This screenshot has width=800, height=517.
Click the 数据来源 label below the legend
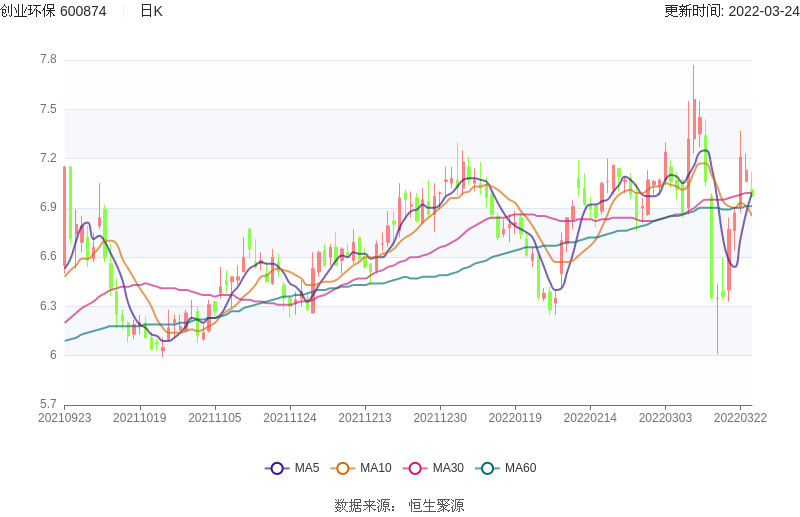(x=365, y=505)
